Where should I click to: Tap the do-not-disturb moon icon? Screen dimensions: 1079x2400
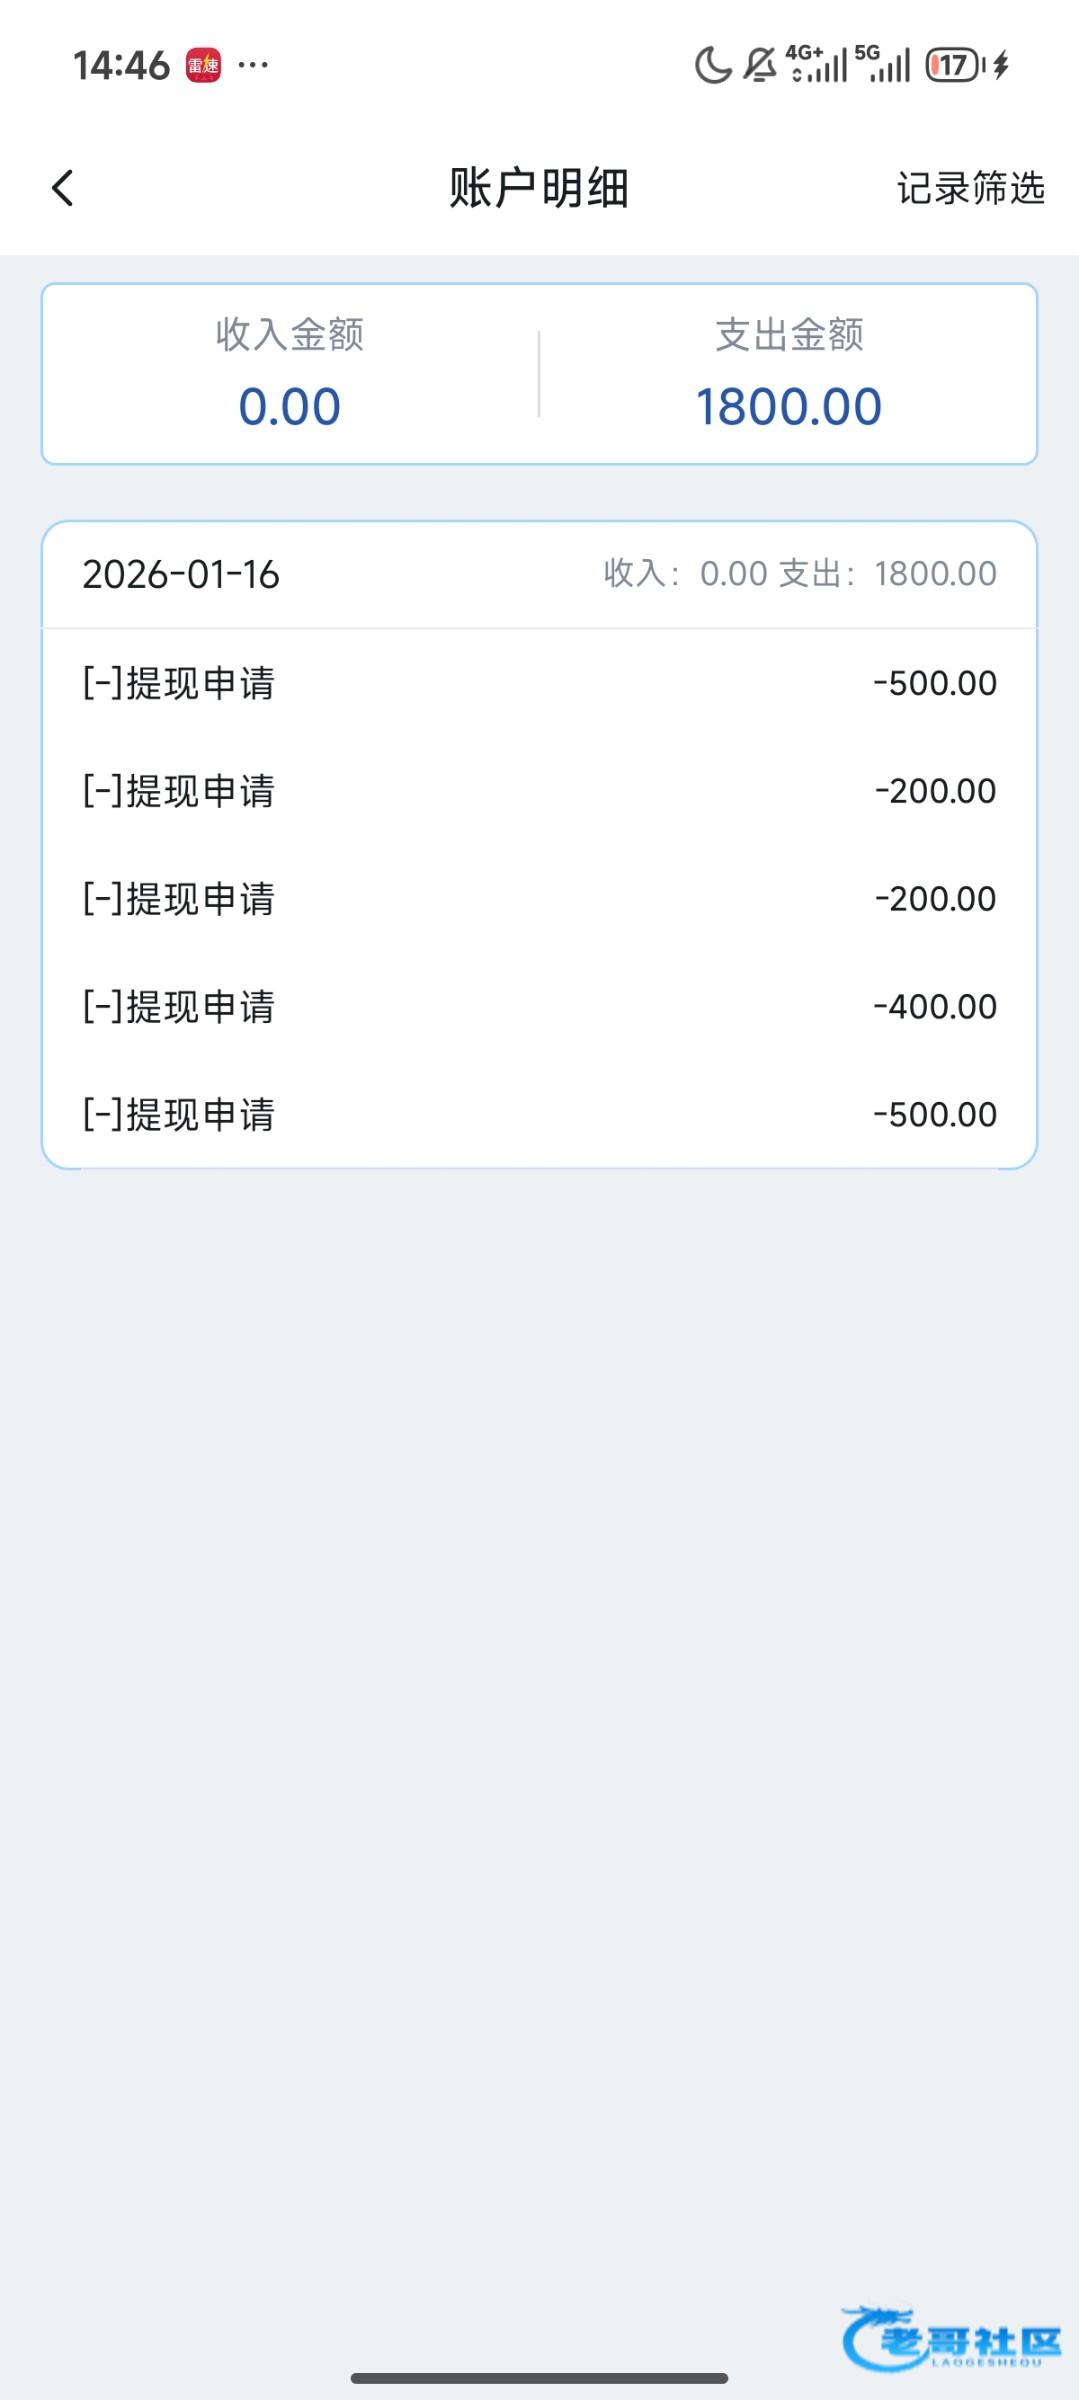coord(713,66)
